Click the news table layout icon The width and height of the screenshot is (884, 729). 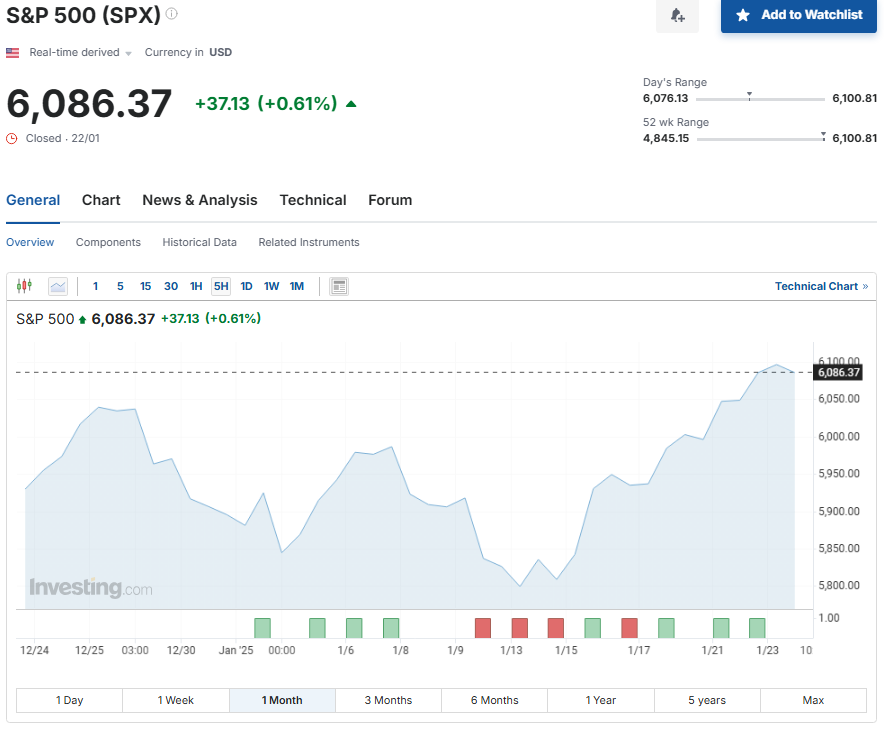[339, 286]
